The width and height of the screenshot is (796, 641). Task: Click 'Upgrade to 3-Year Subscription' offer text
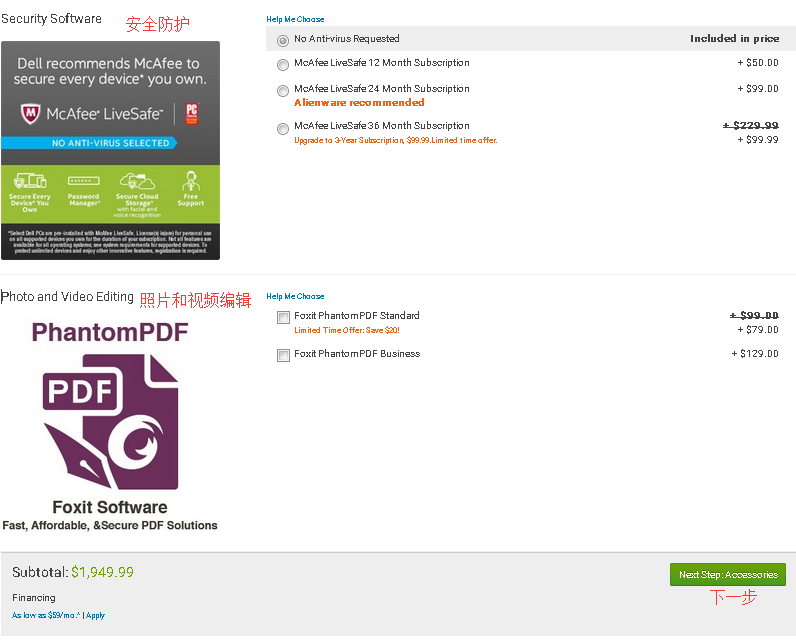395,140
